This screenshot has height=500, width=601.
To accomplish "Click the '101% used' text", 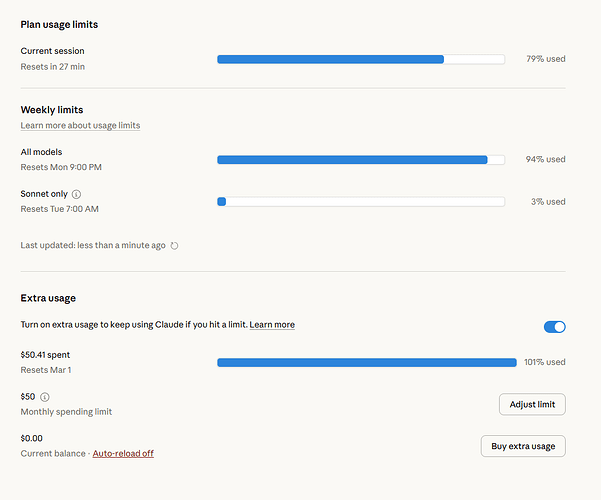I will [x=545, y=362].
